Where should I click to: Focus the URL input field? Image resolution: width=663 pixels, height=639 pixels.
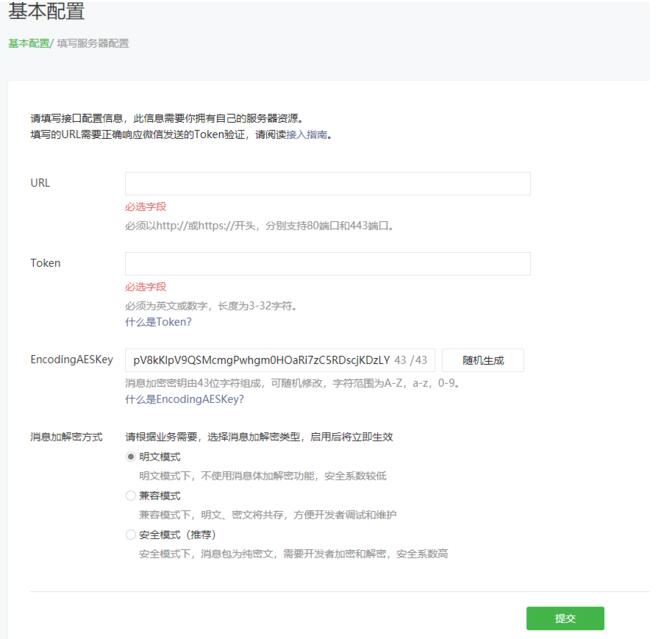(328, 184)
